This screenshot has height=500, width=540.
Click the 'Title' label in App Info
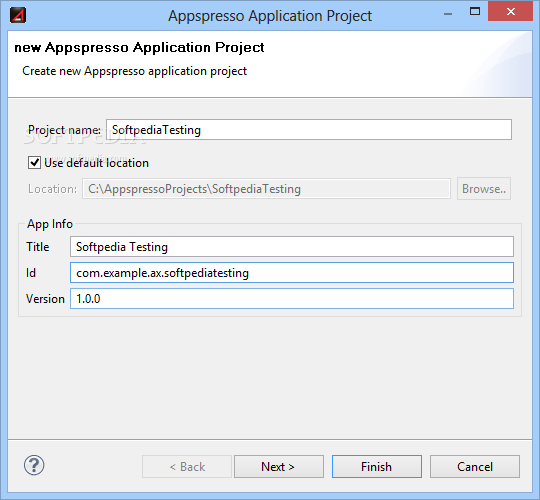point(38,247)
